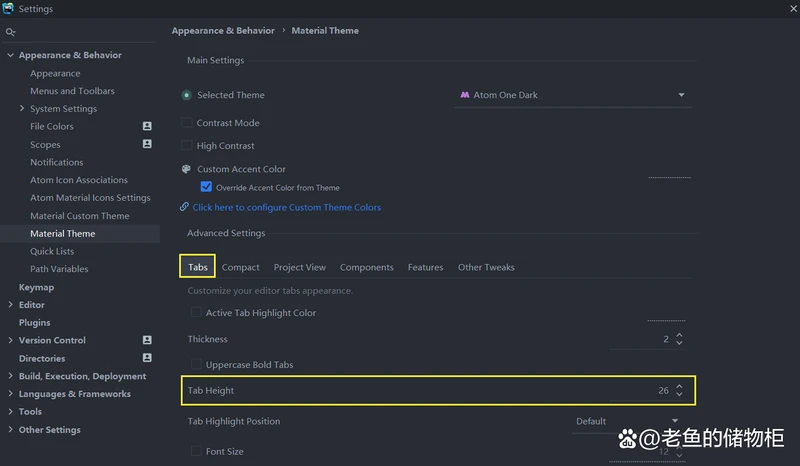This screenshot has height=466, width=800.
Task: Decrease the Thickness value with down arrow
Action: [679, 343]
